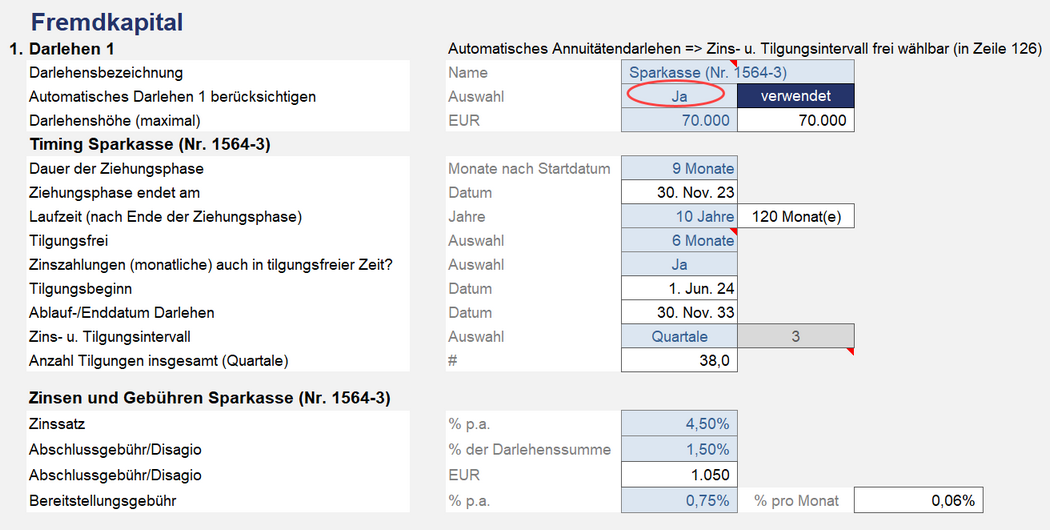Click the Zinssatz 4,50% cell
1050x530 pixels.
(x=678, y=425)
